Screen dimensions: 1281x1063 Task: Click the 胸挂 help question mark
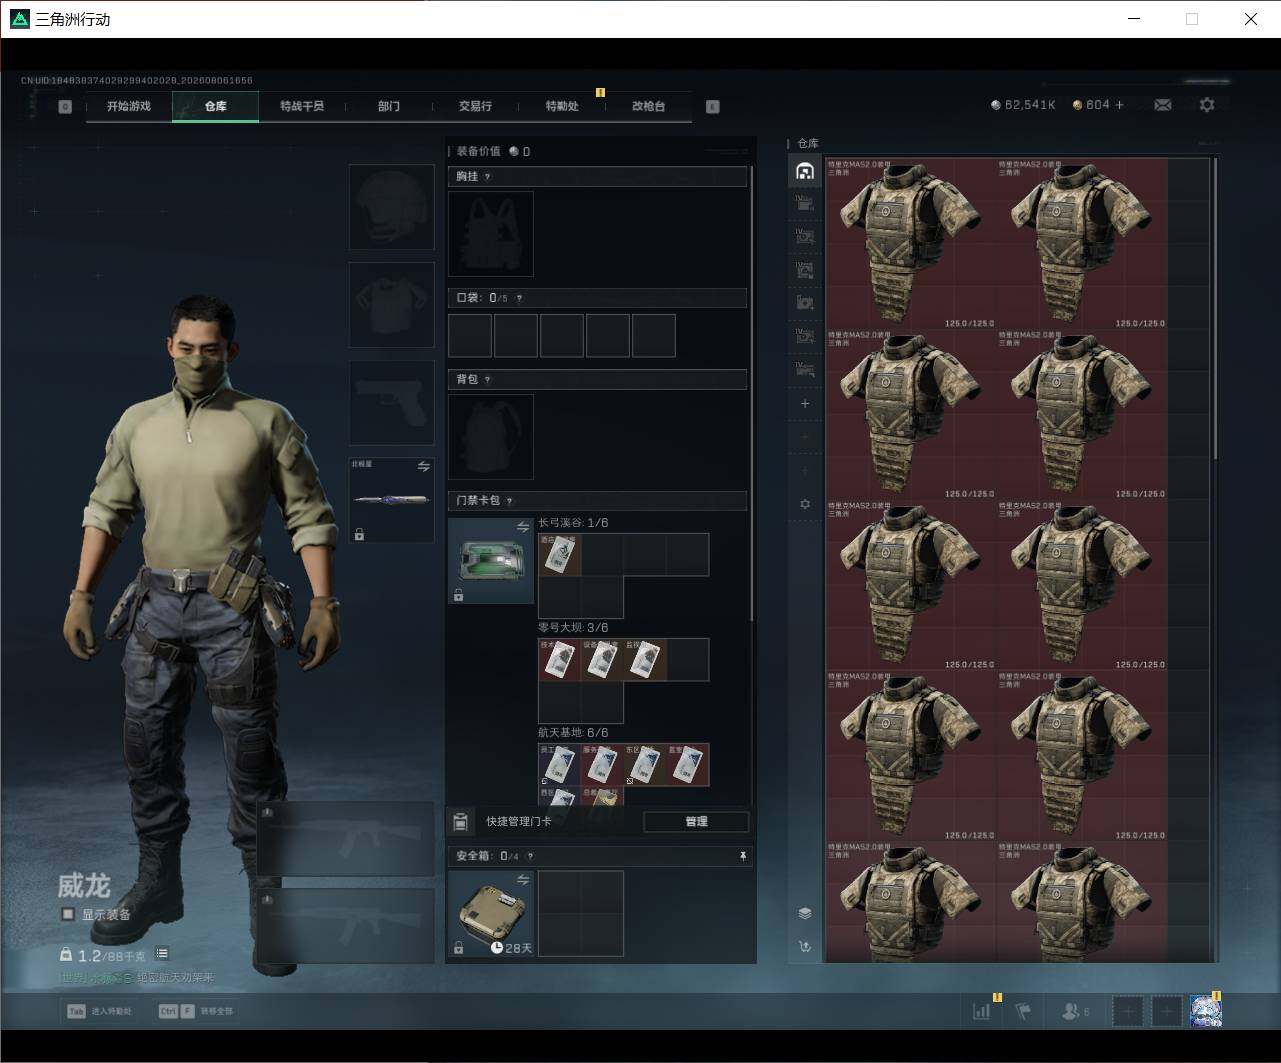point(488,177)
